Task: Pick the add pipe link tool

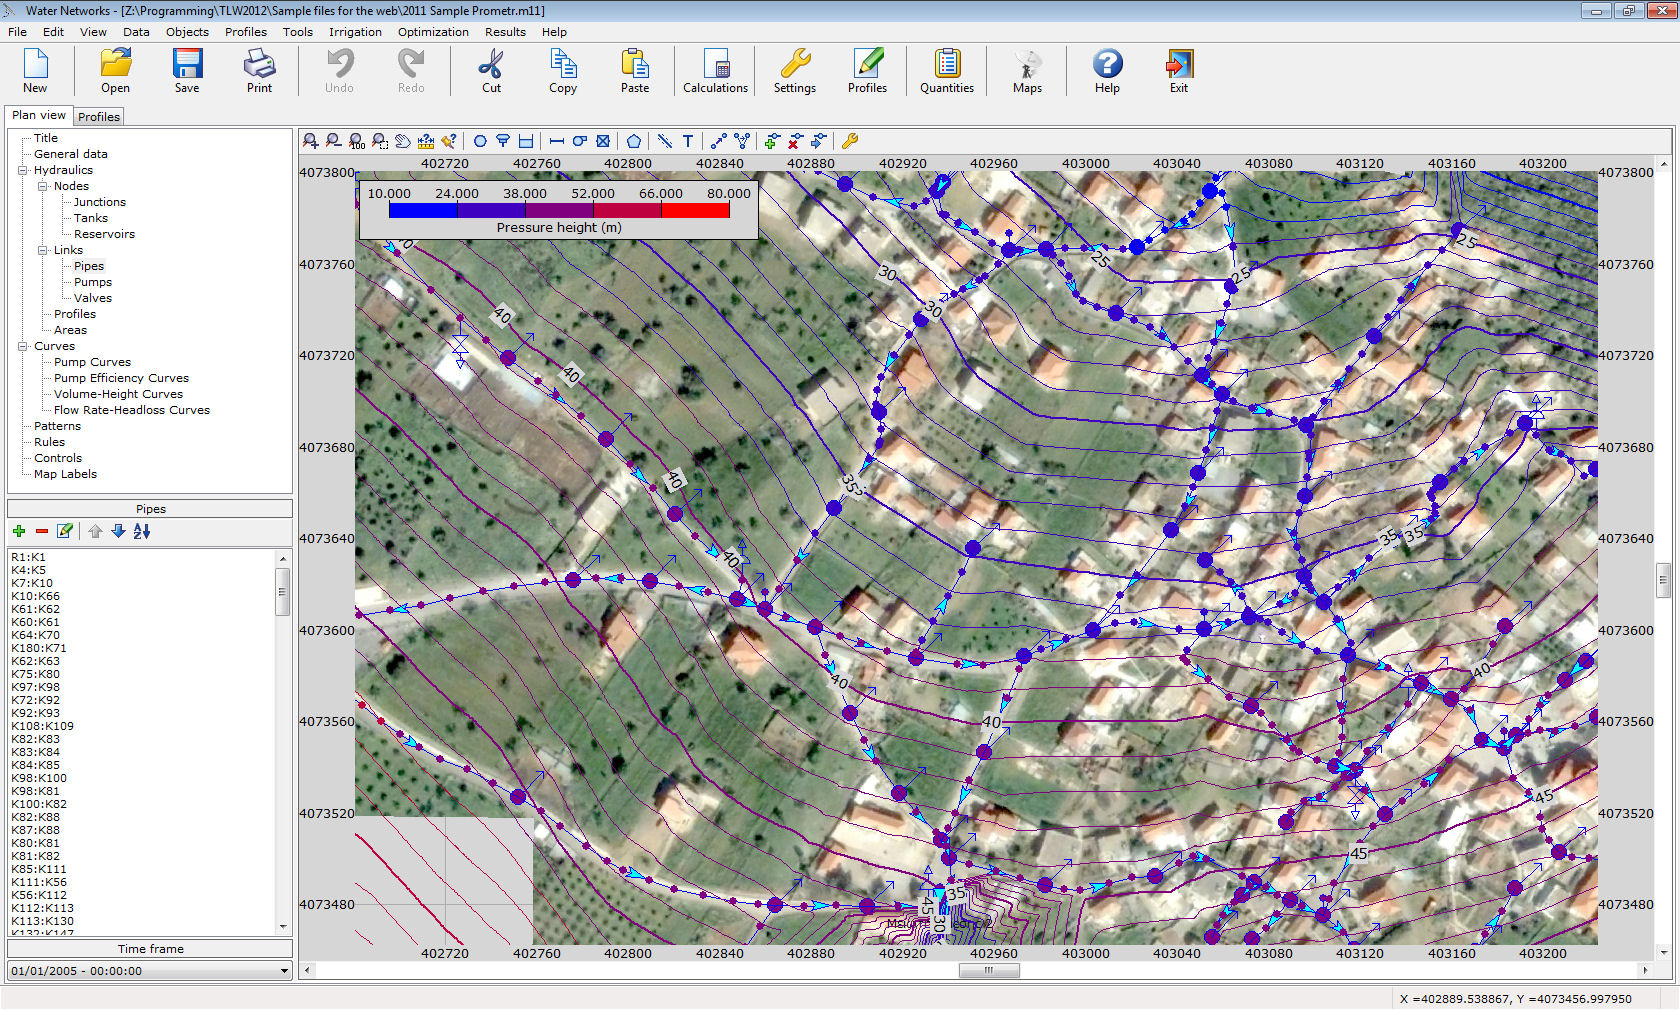Action: [557, 142]
